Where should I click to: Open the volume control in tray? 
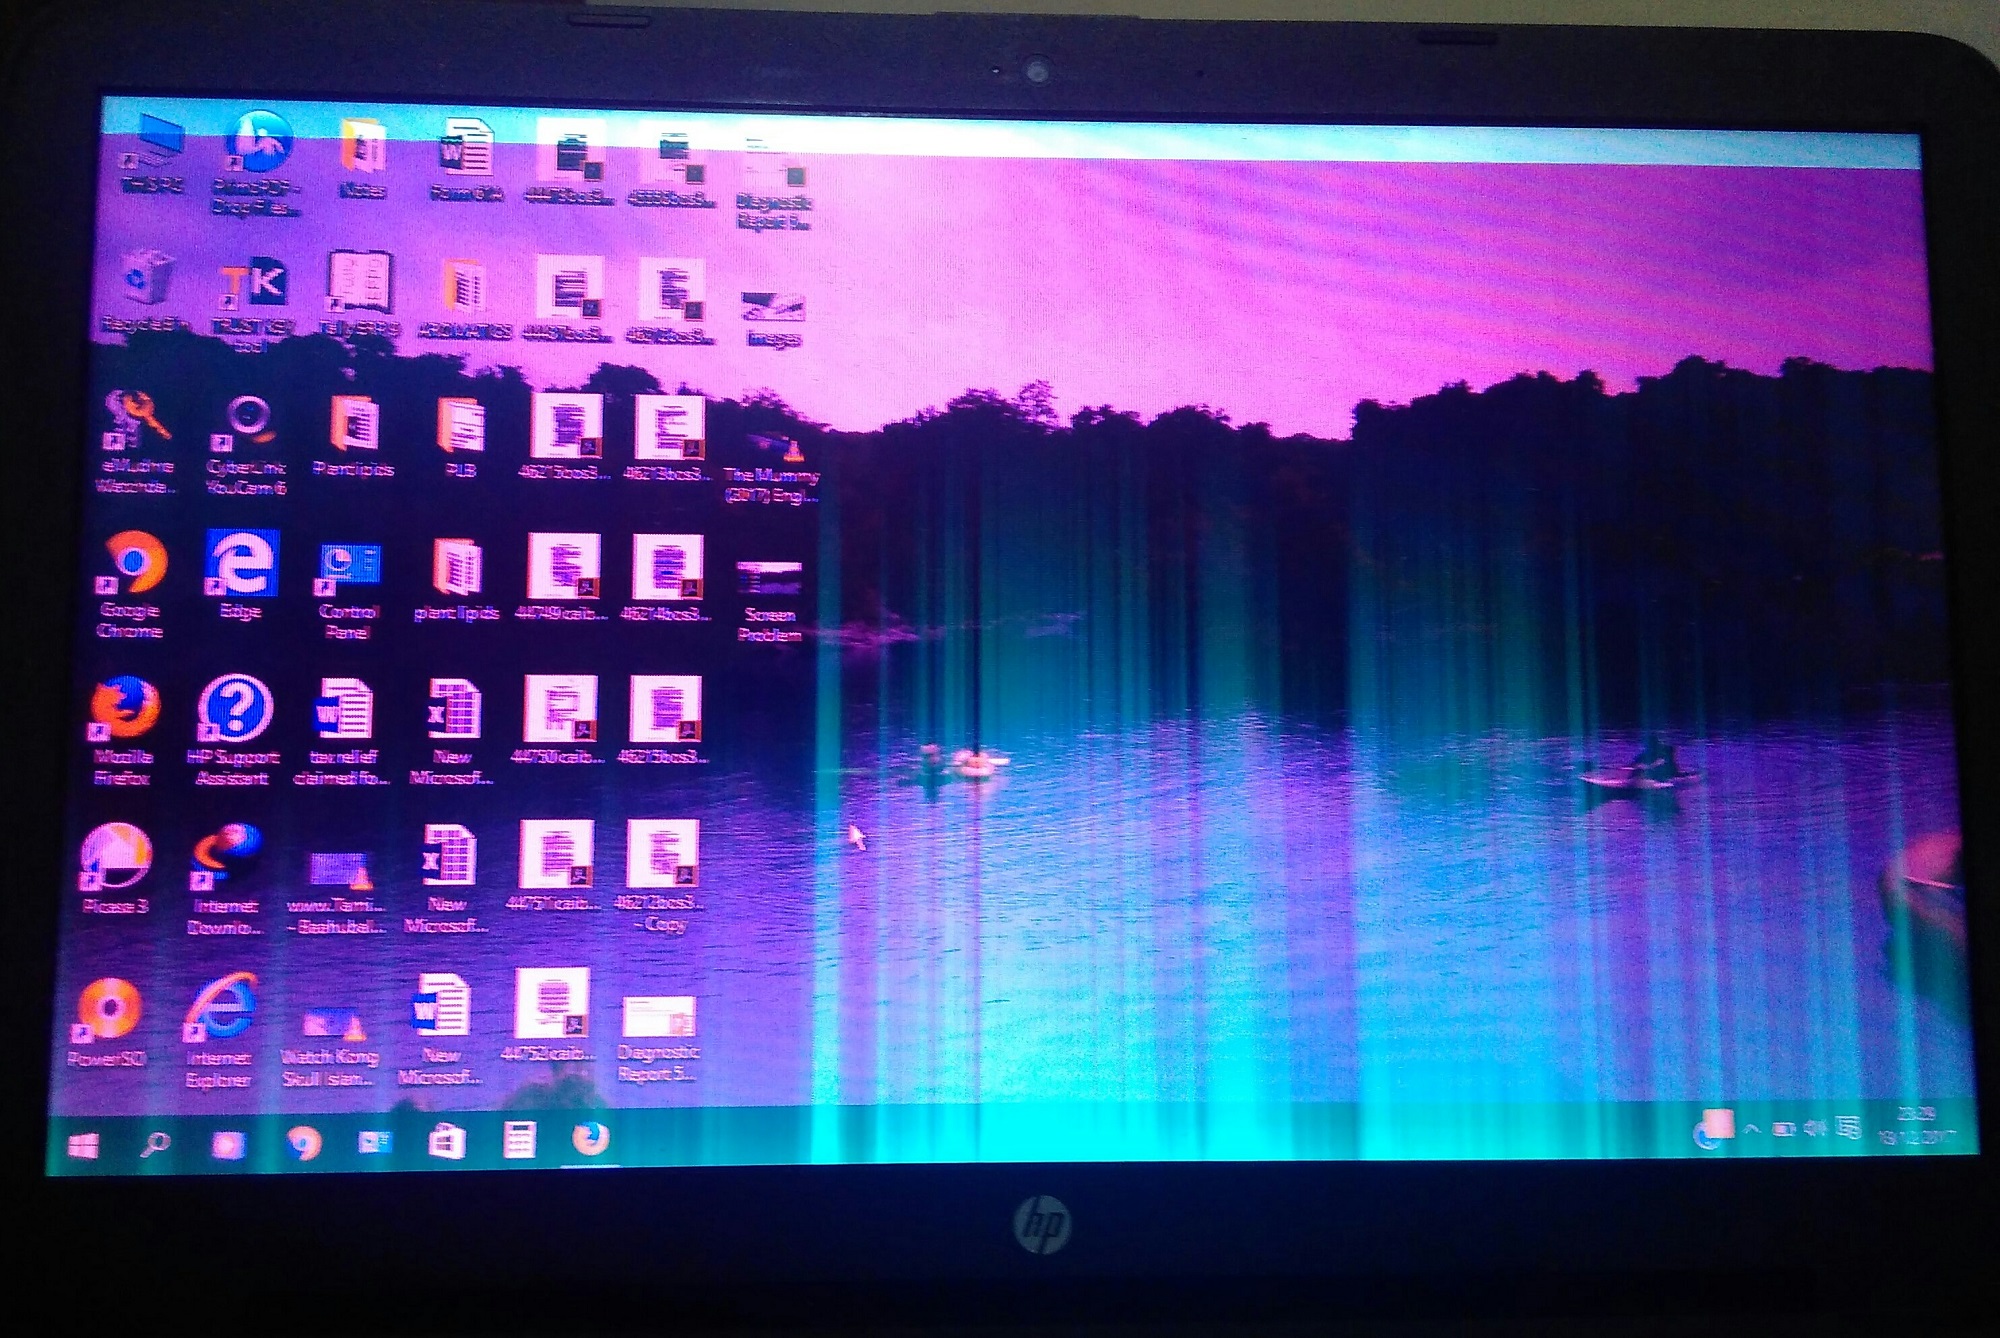[x=1816, y=1129]
